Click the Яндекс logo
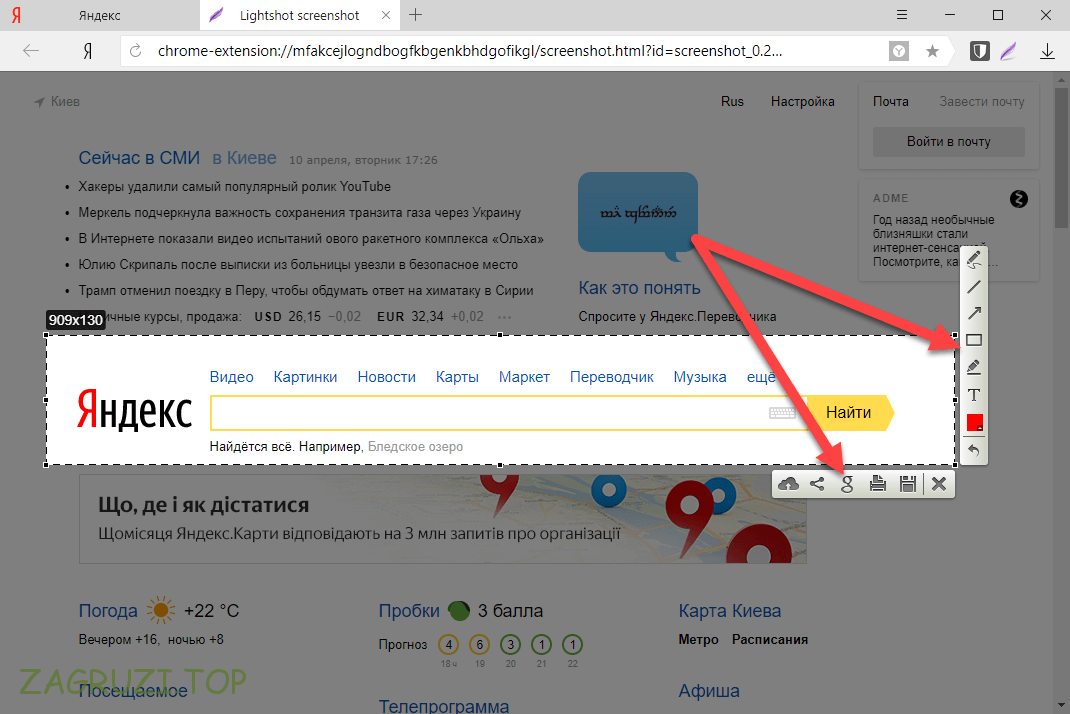Image resolution: width=1070 pixels, height=714 pixels. (134, 410)
